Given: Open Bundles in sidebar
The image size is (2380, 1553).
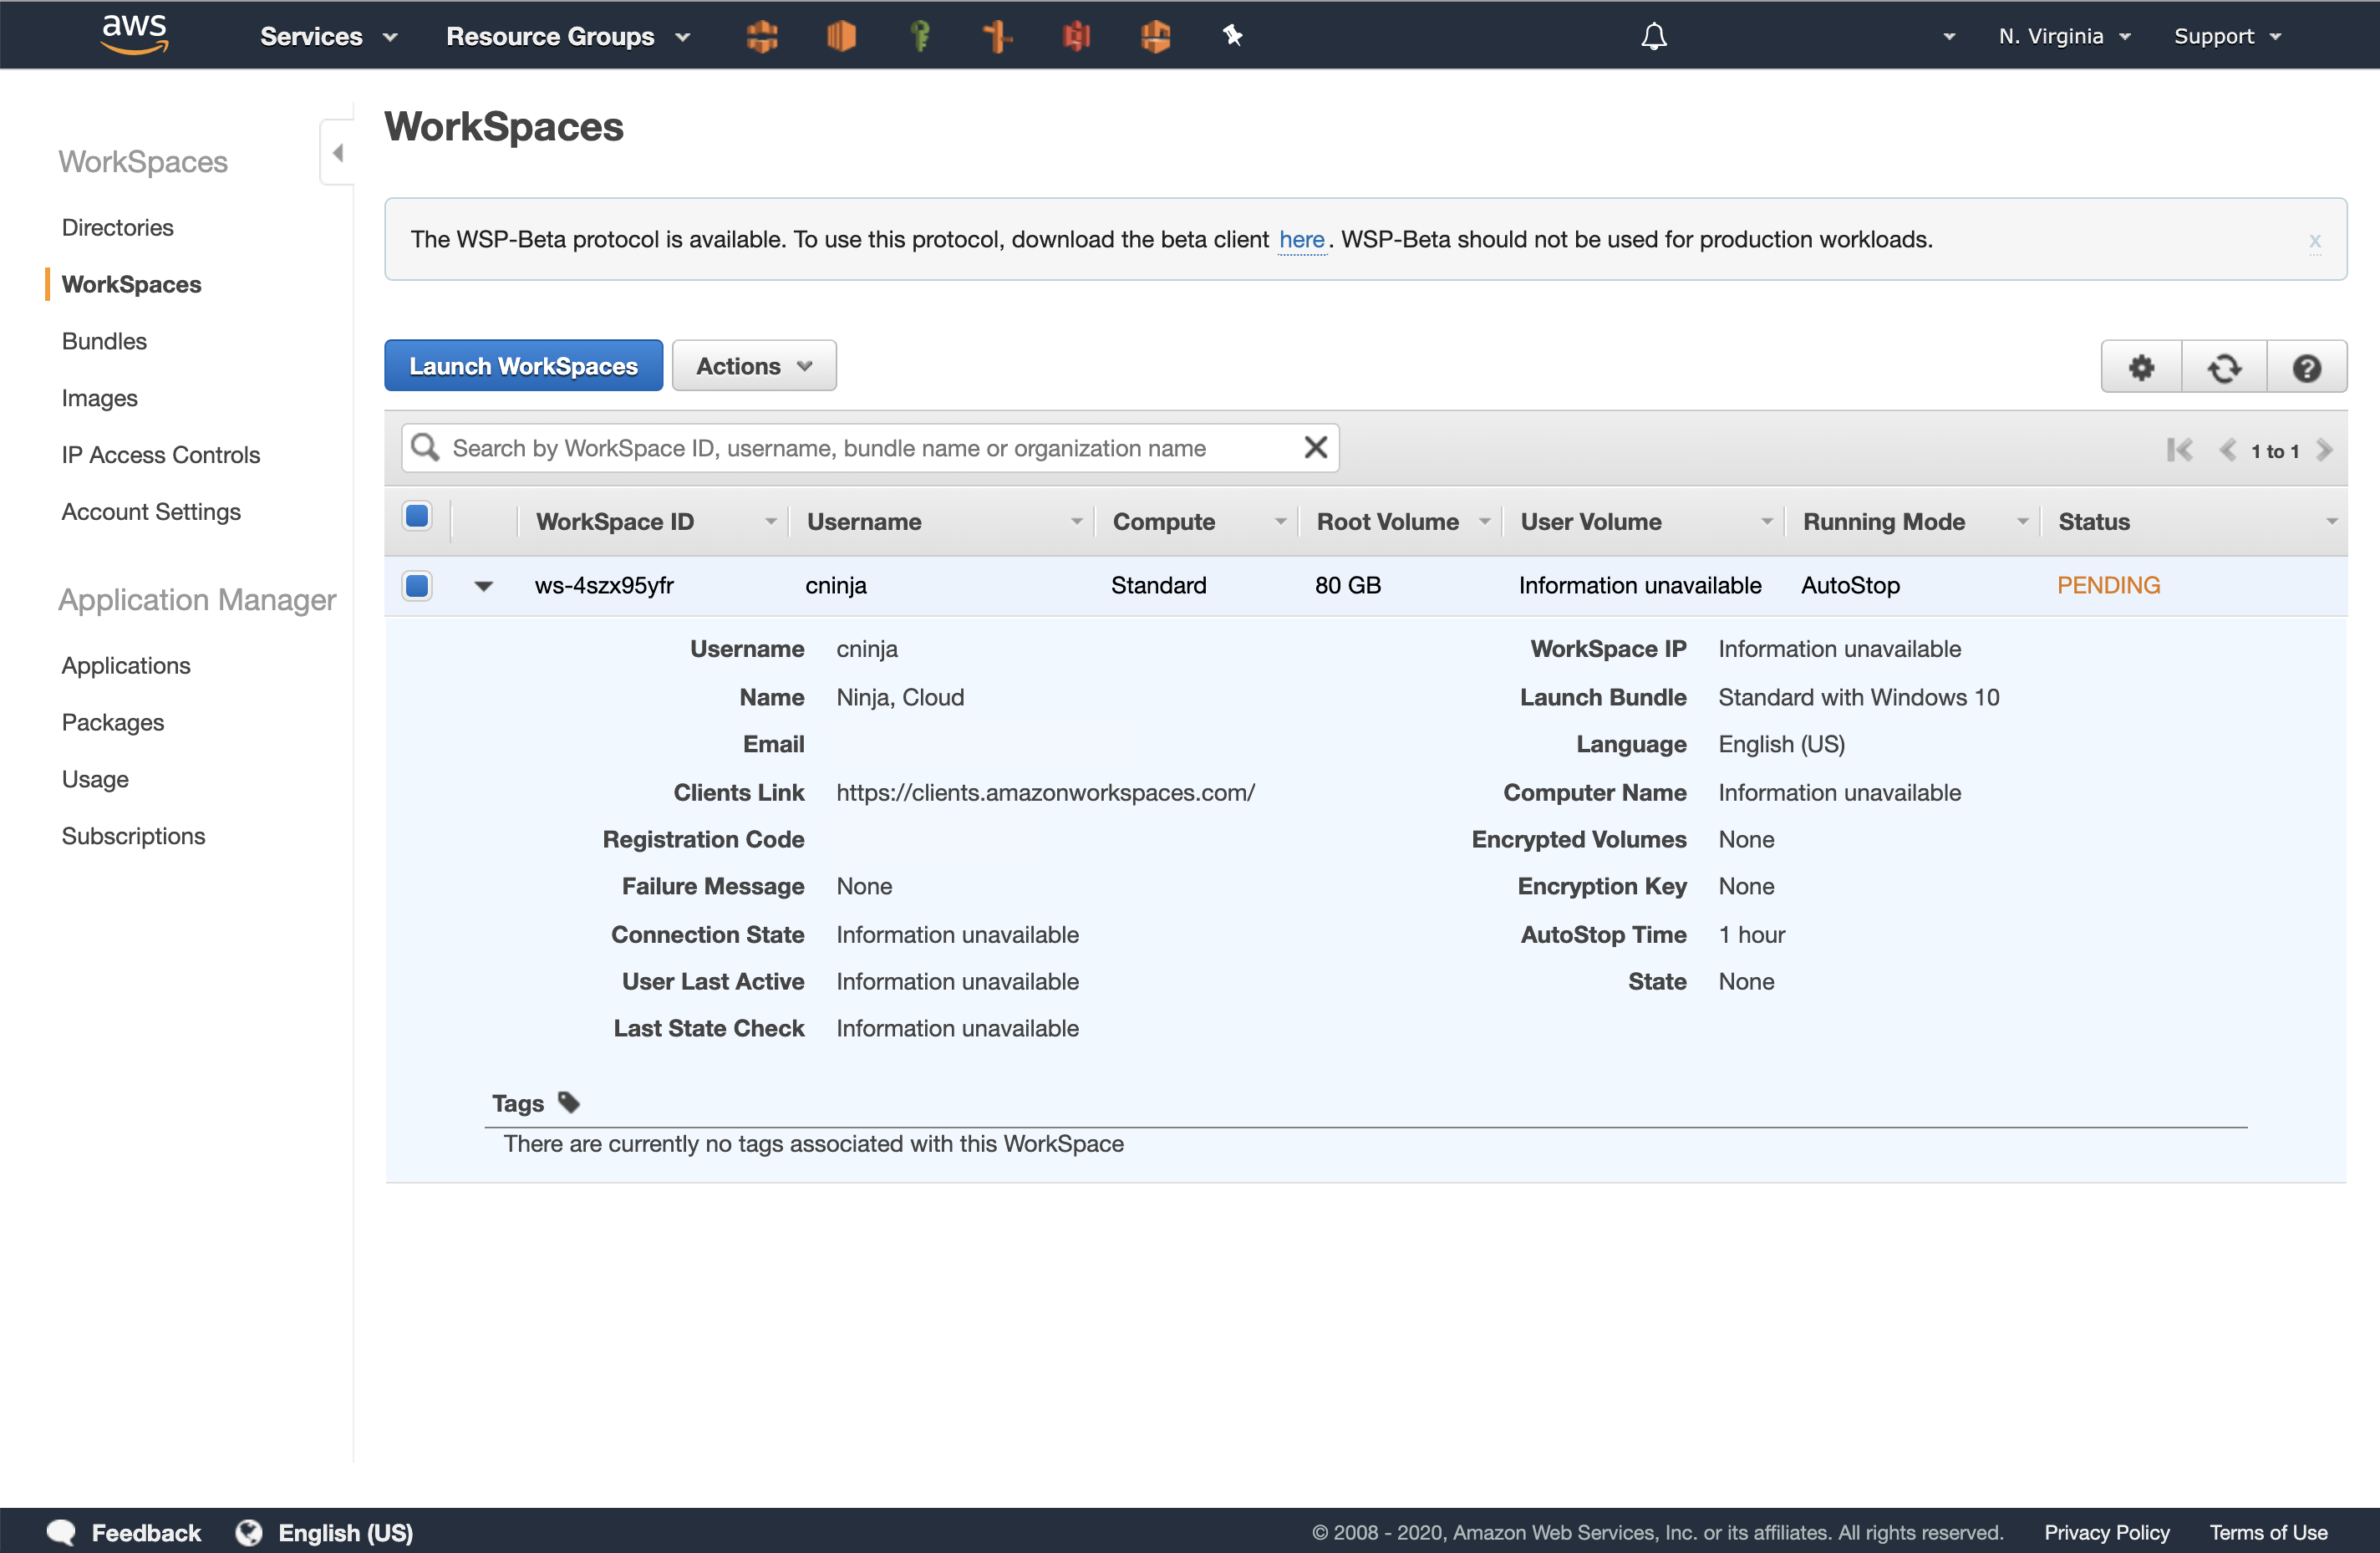Looking at the screenshot, I should click(104, 341).
